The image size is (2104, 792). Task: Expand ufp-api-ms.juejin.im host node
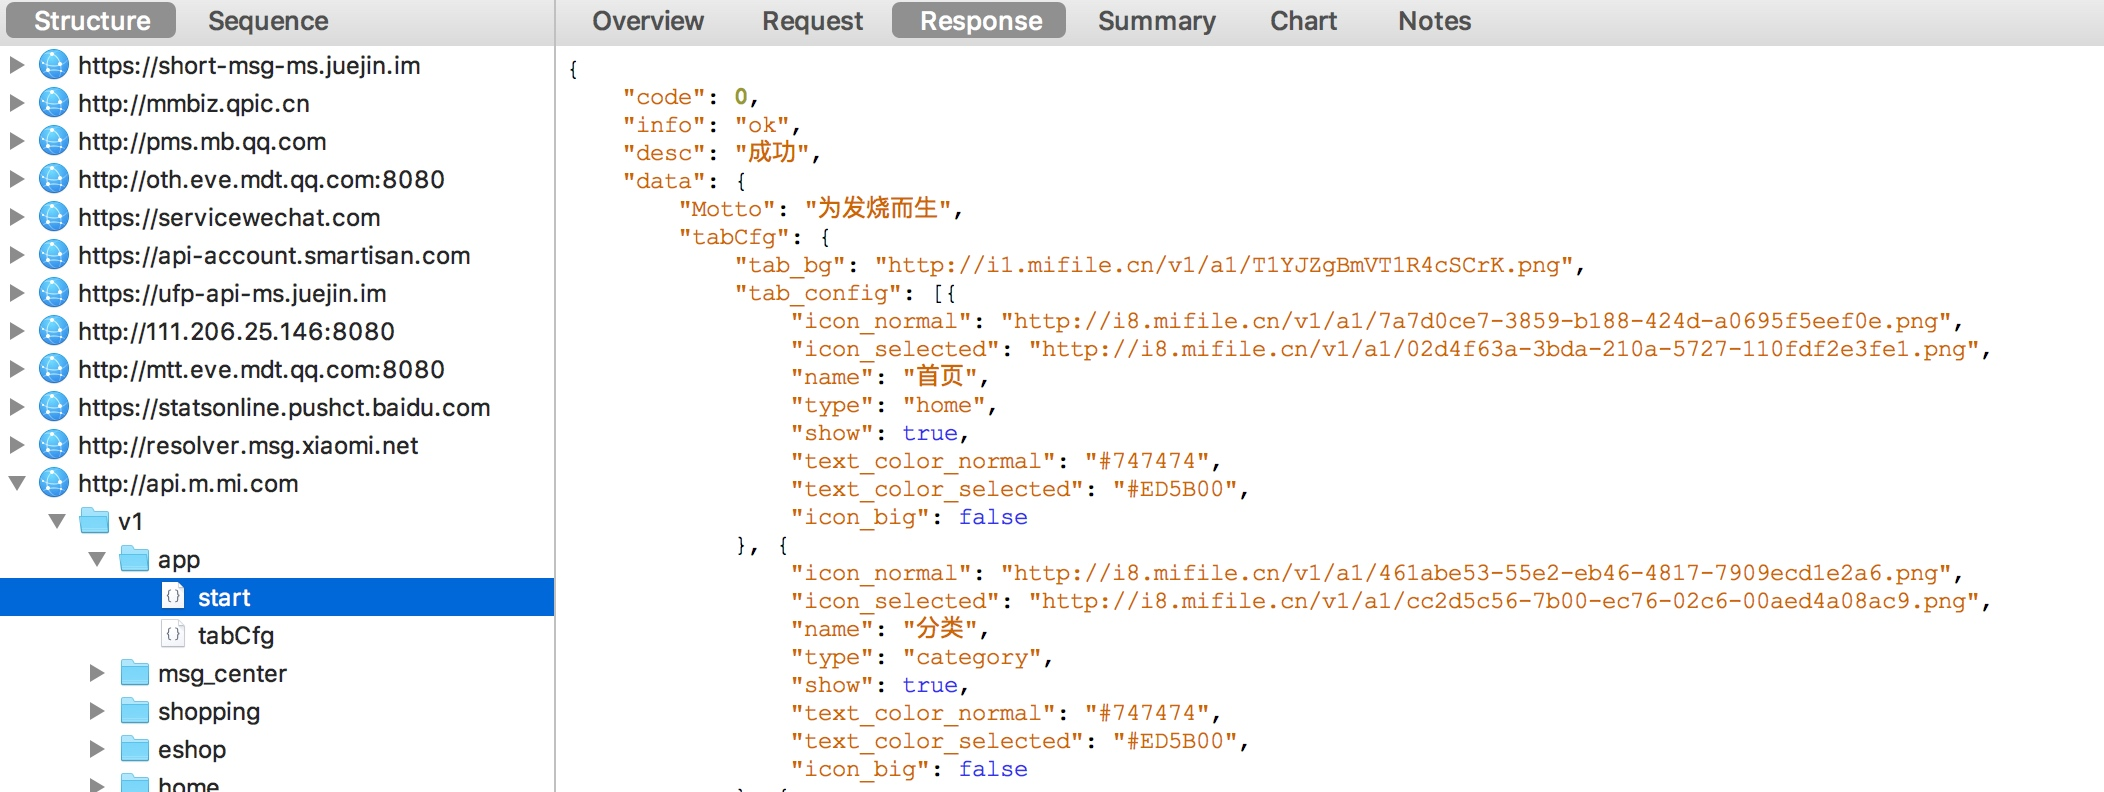[17, 293]
